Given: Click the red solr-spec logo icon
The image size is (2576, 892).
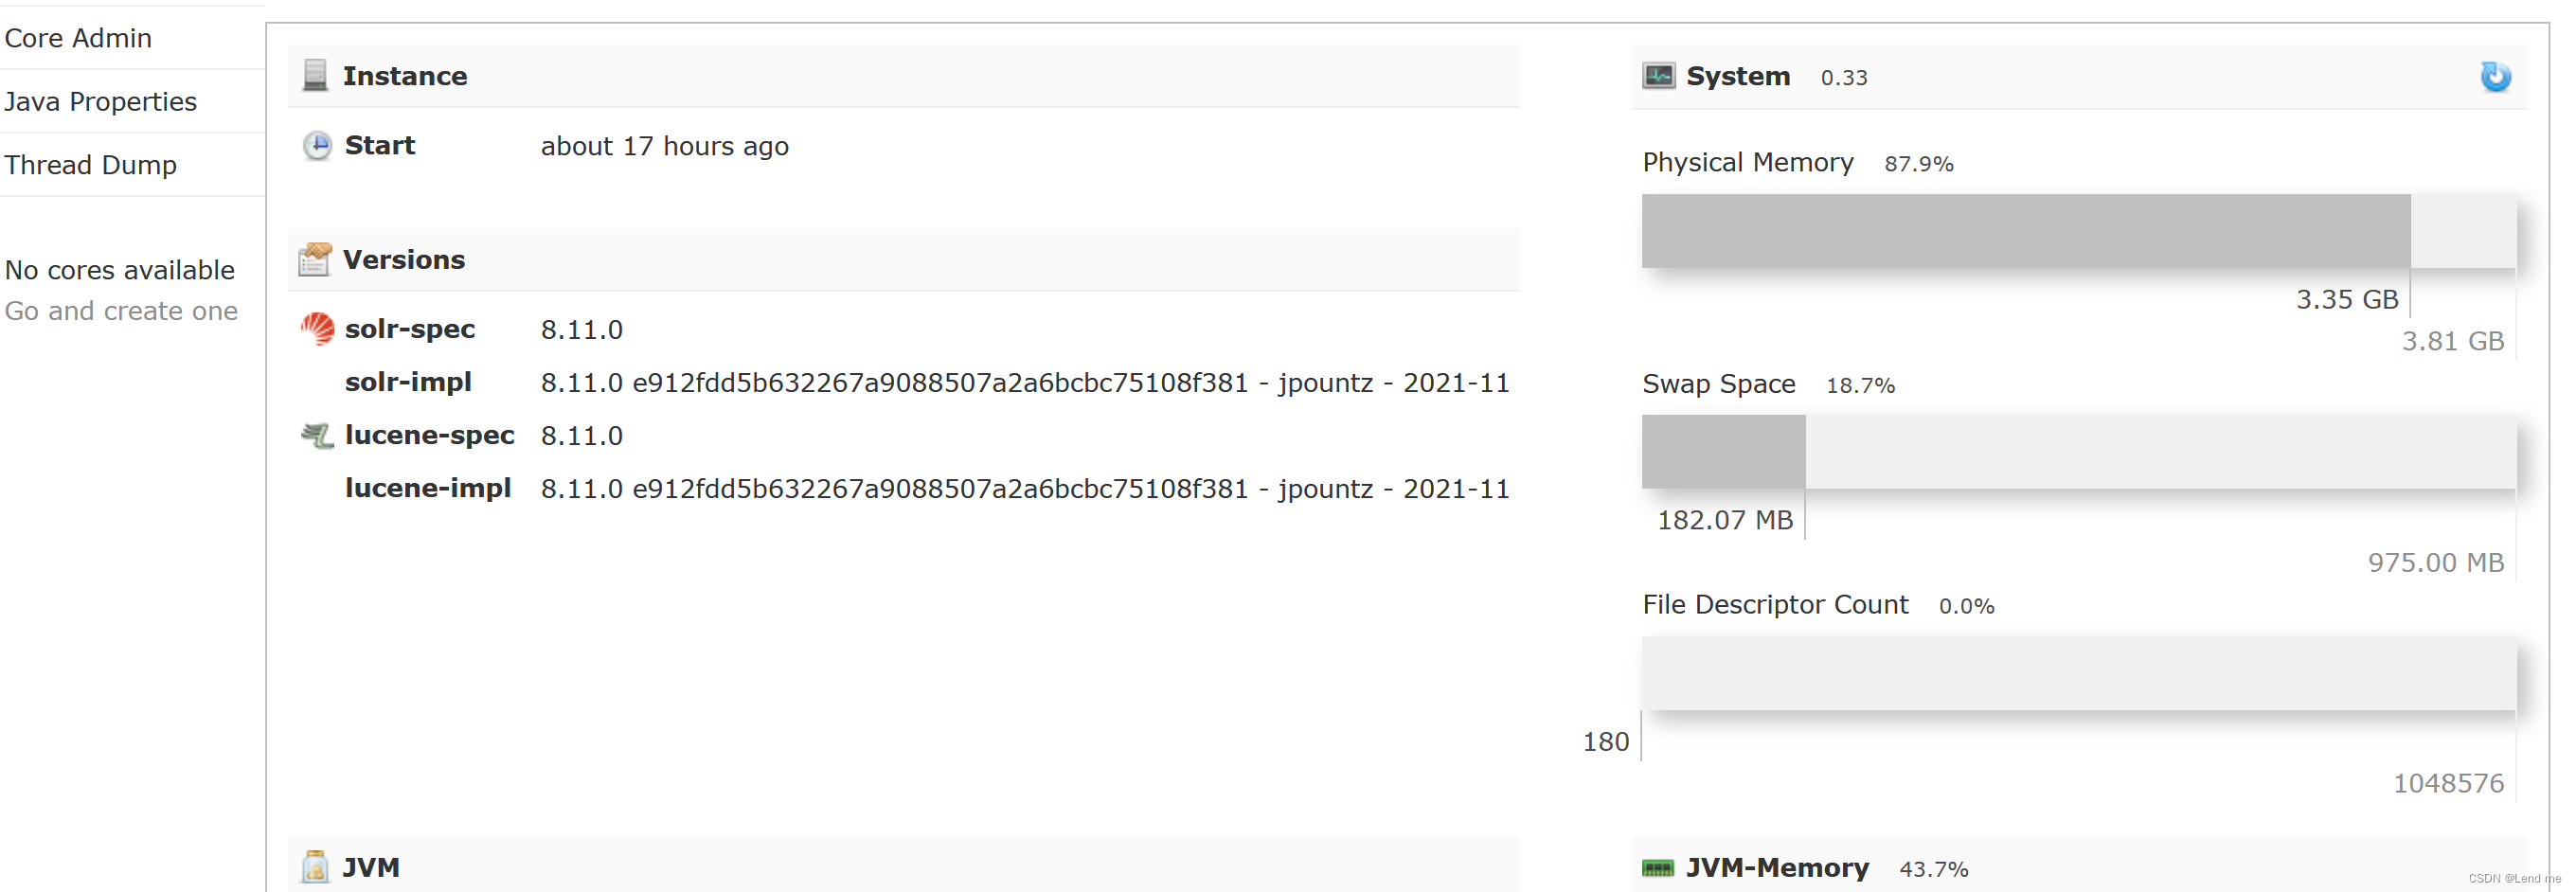Looking at the screenshot, I should coord(317,329).
